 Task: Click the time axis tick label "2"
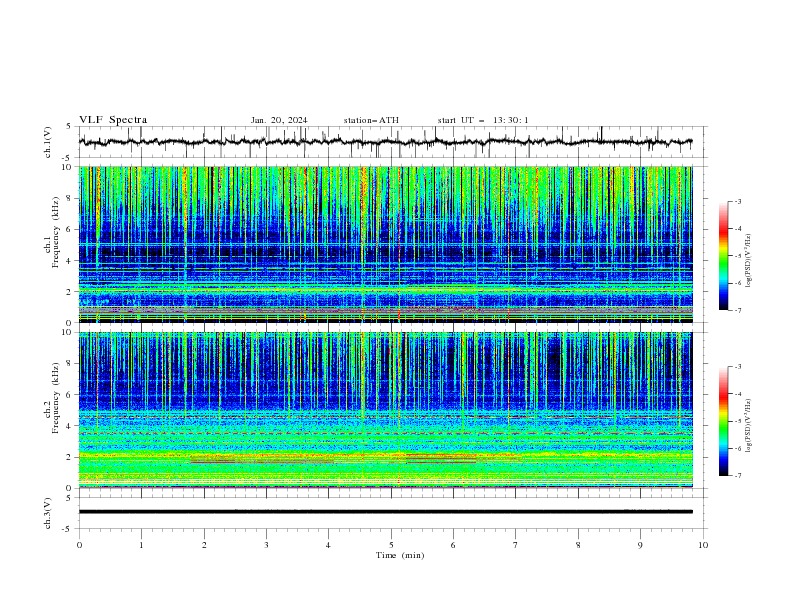(x=204, y=545)
